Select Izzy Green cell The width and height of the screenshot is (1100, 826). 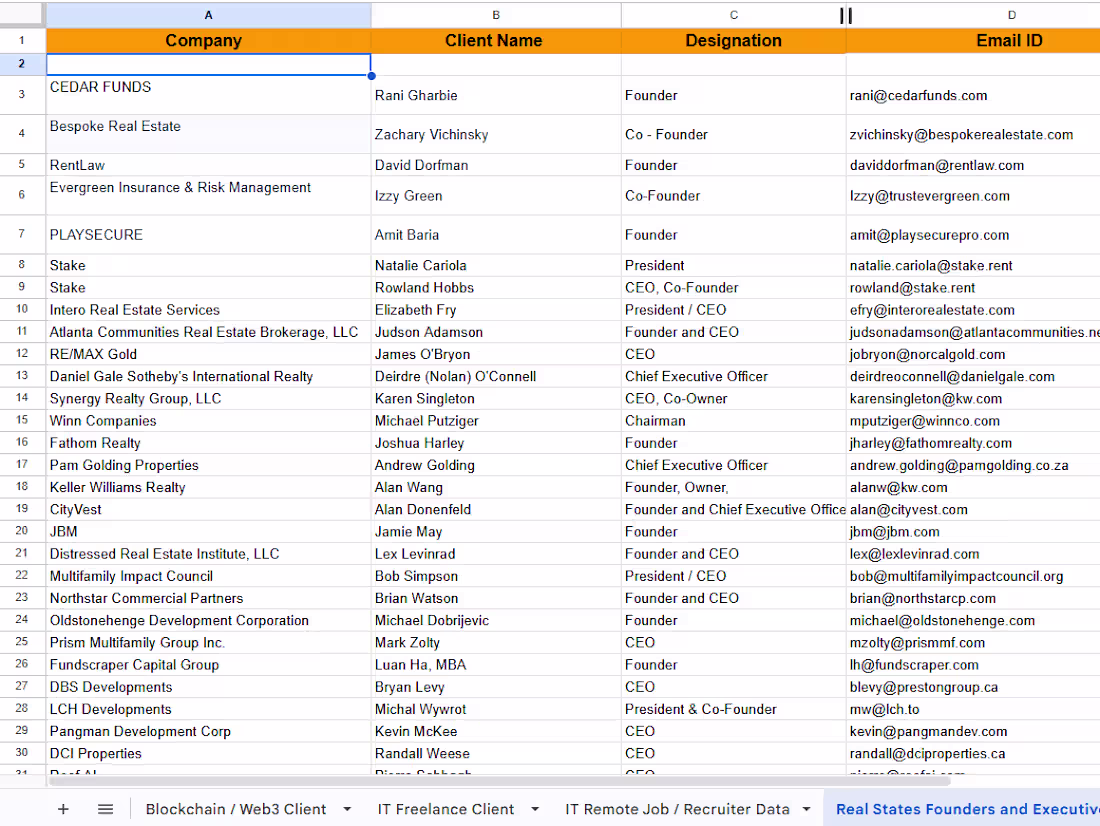pos(496,195)
